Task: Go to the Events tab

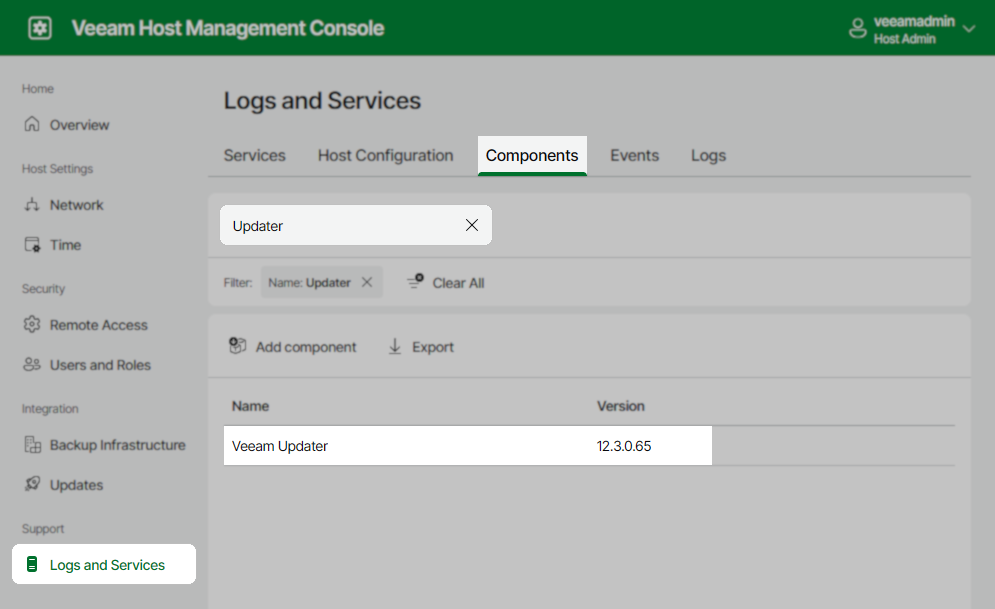Action: click(635, 155)
